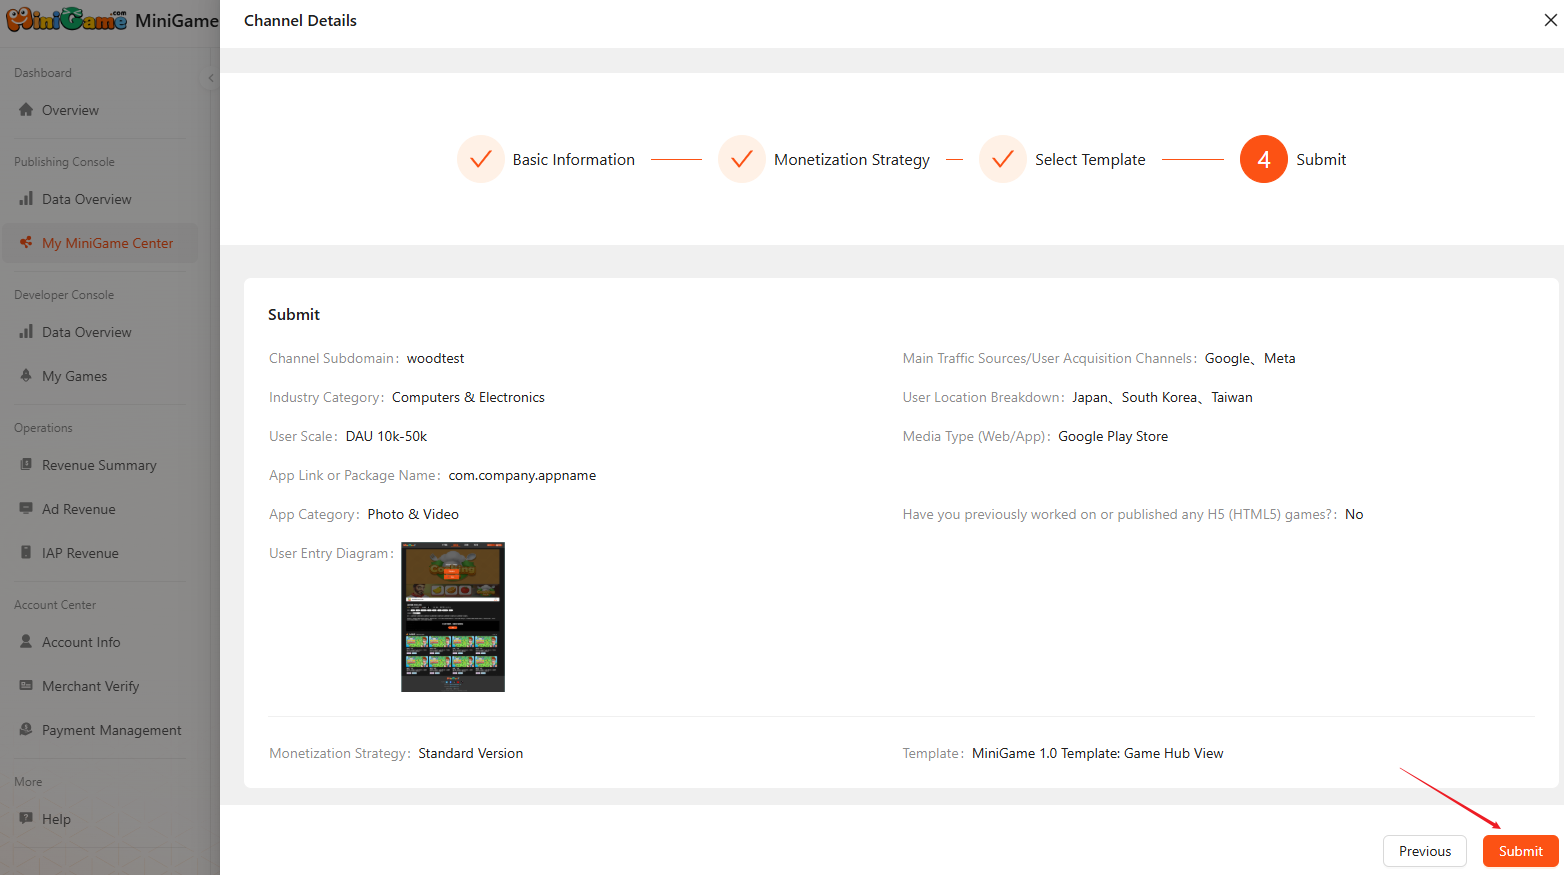
Task: Select the Select Template step checkmark
Action: tap(1003, 159)
